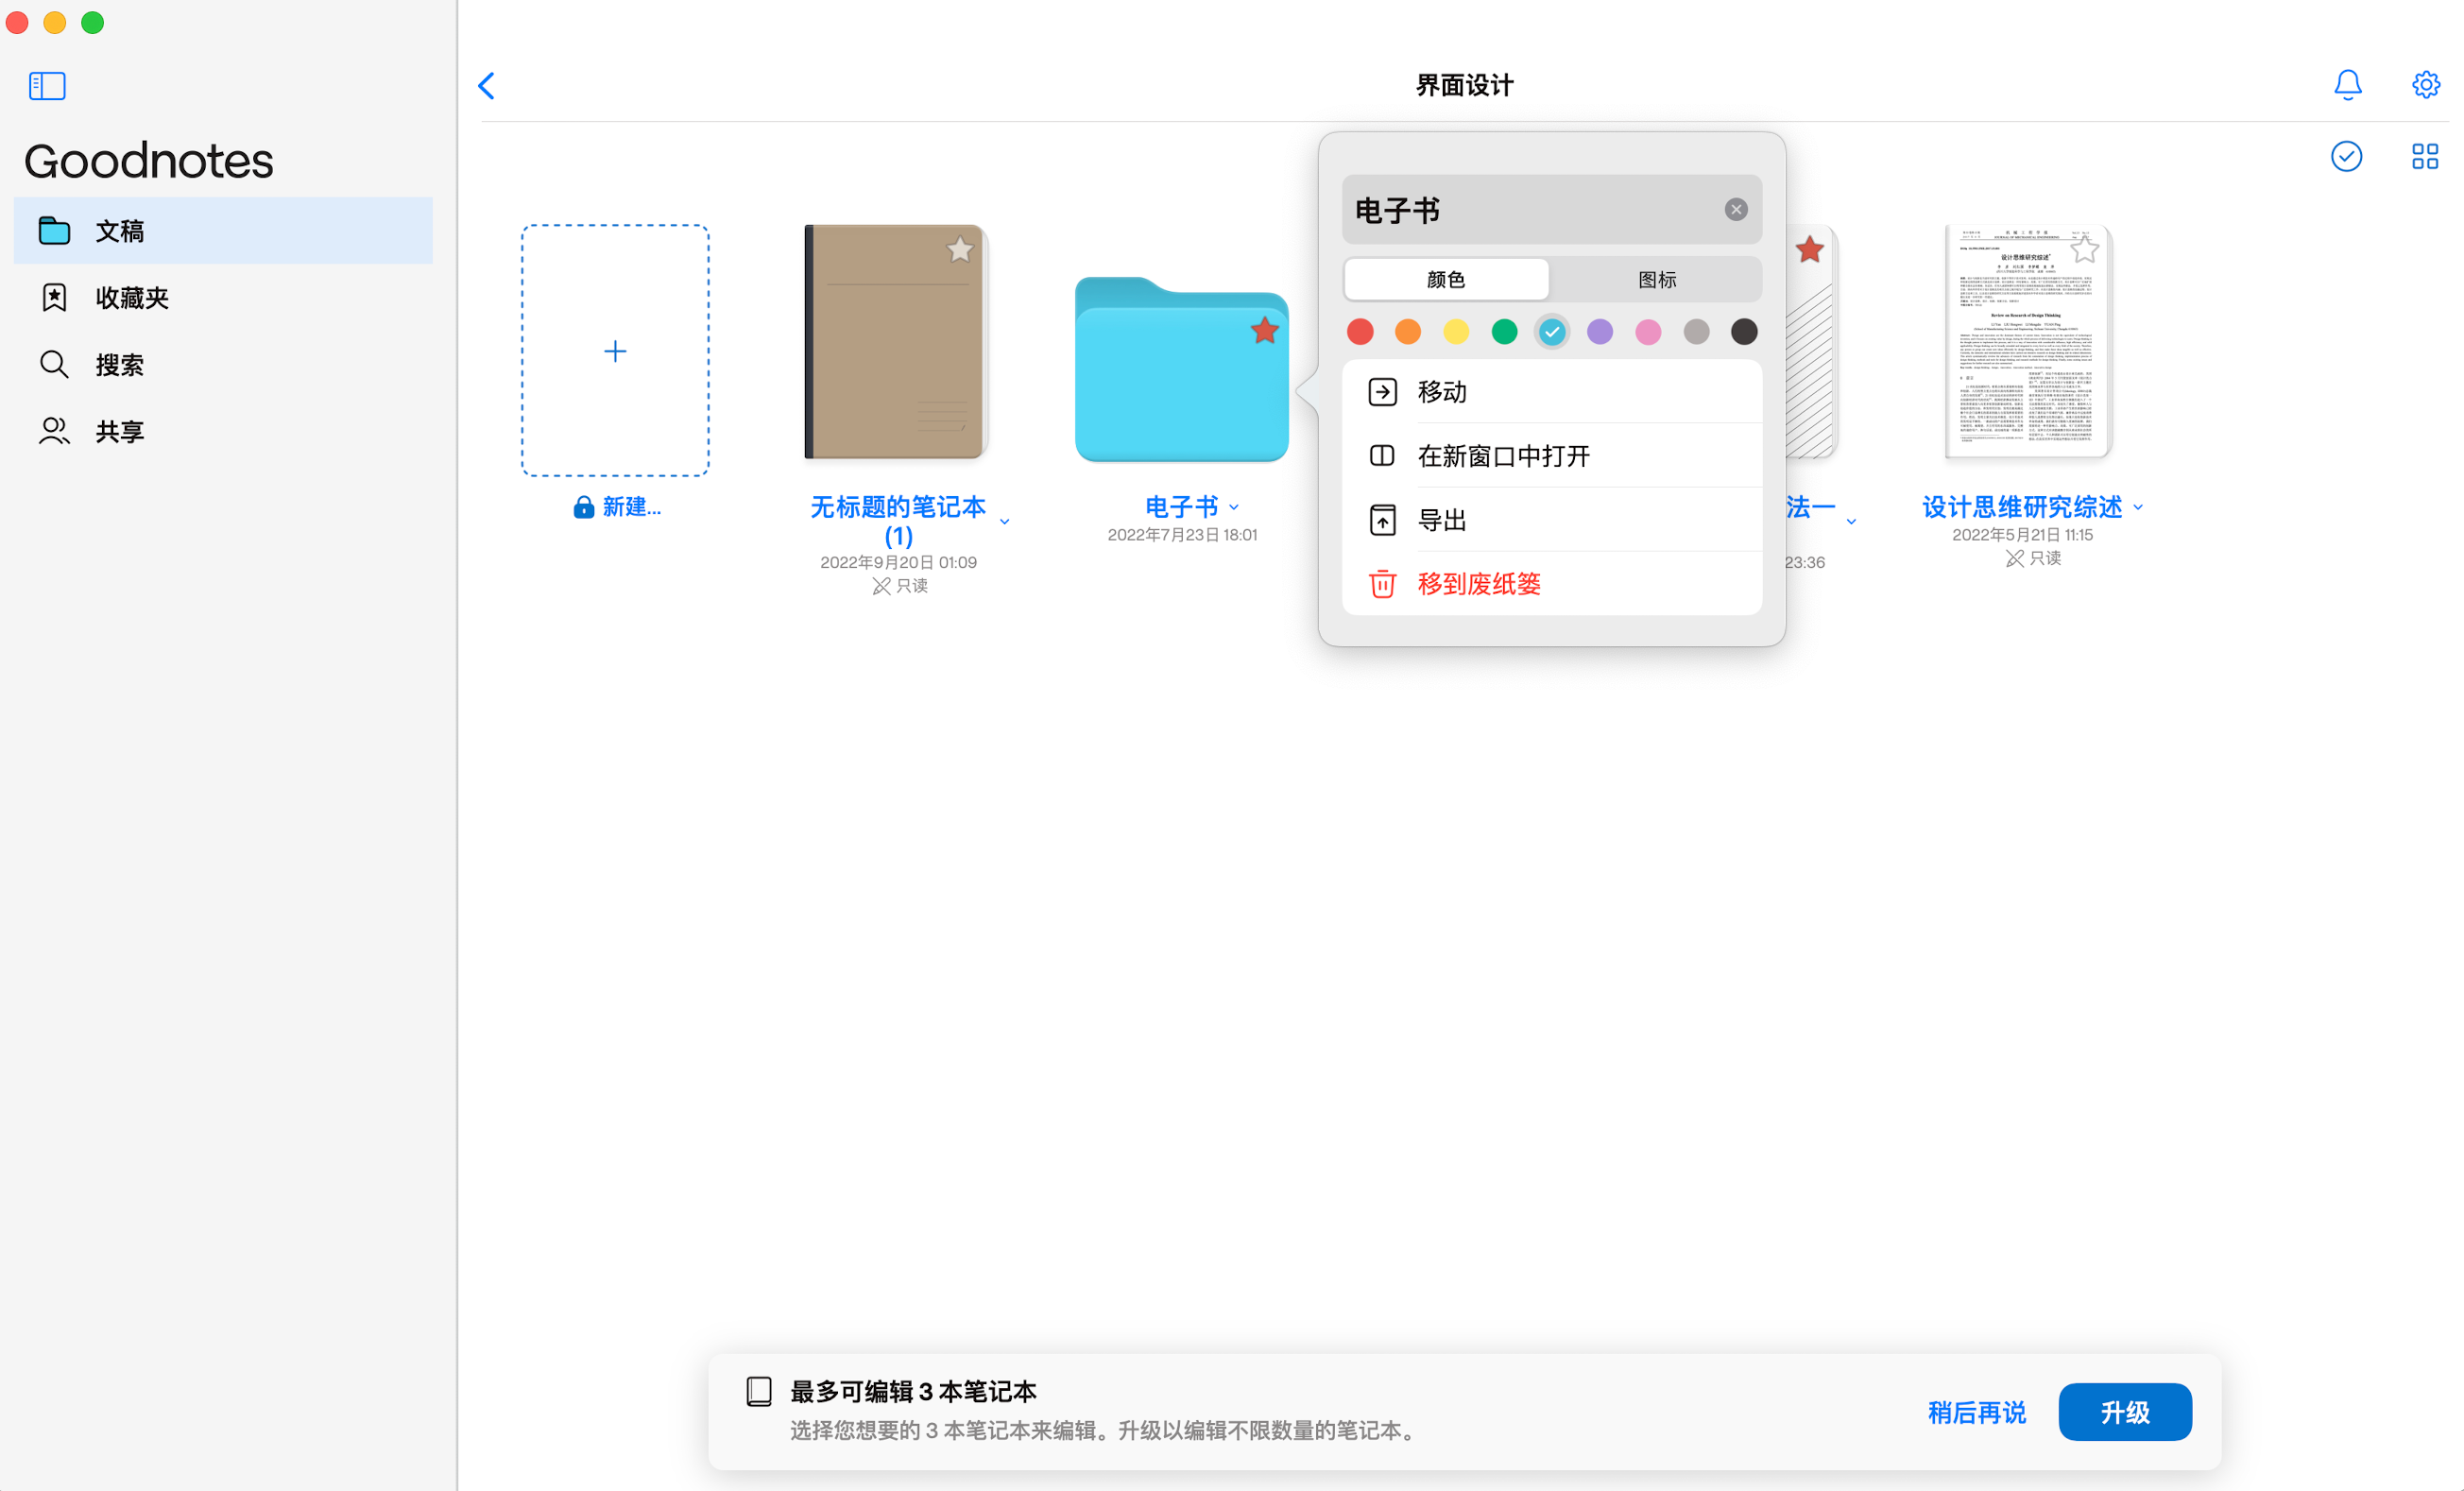Viewport: 2464px width, 1491px height.
Task: Pick the selected blue color swatch
Action: [x=1552, y=331]
